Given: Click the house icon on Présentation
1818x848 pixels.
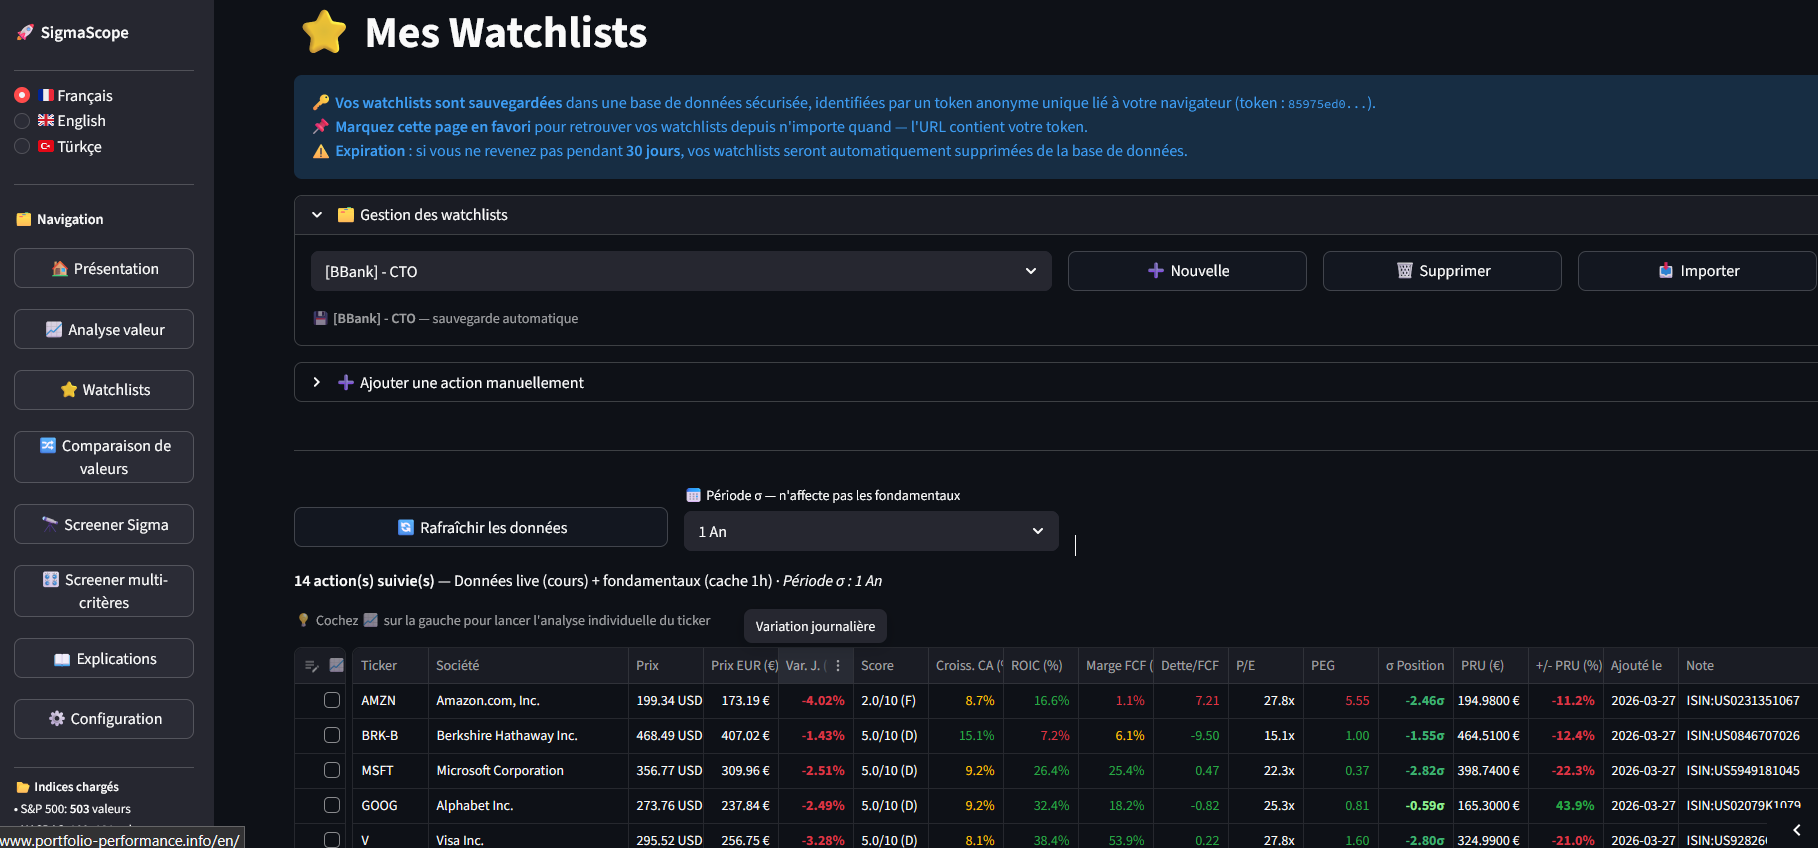Looking at the screenshot, I should (60, 269).
